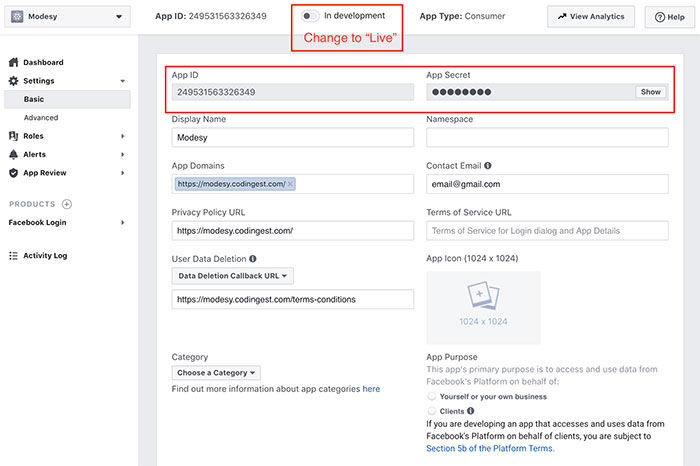The height and width of the screenshot is (466, 700).
Task: Click the Settings gear icon in sidebar
Action: (x=14, y=81)
